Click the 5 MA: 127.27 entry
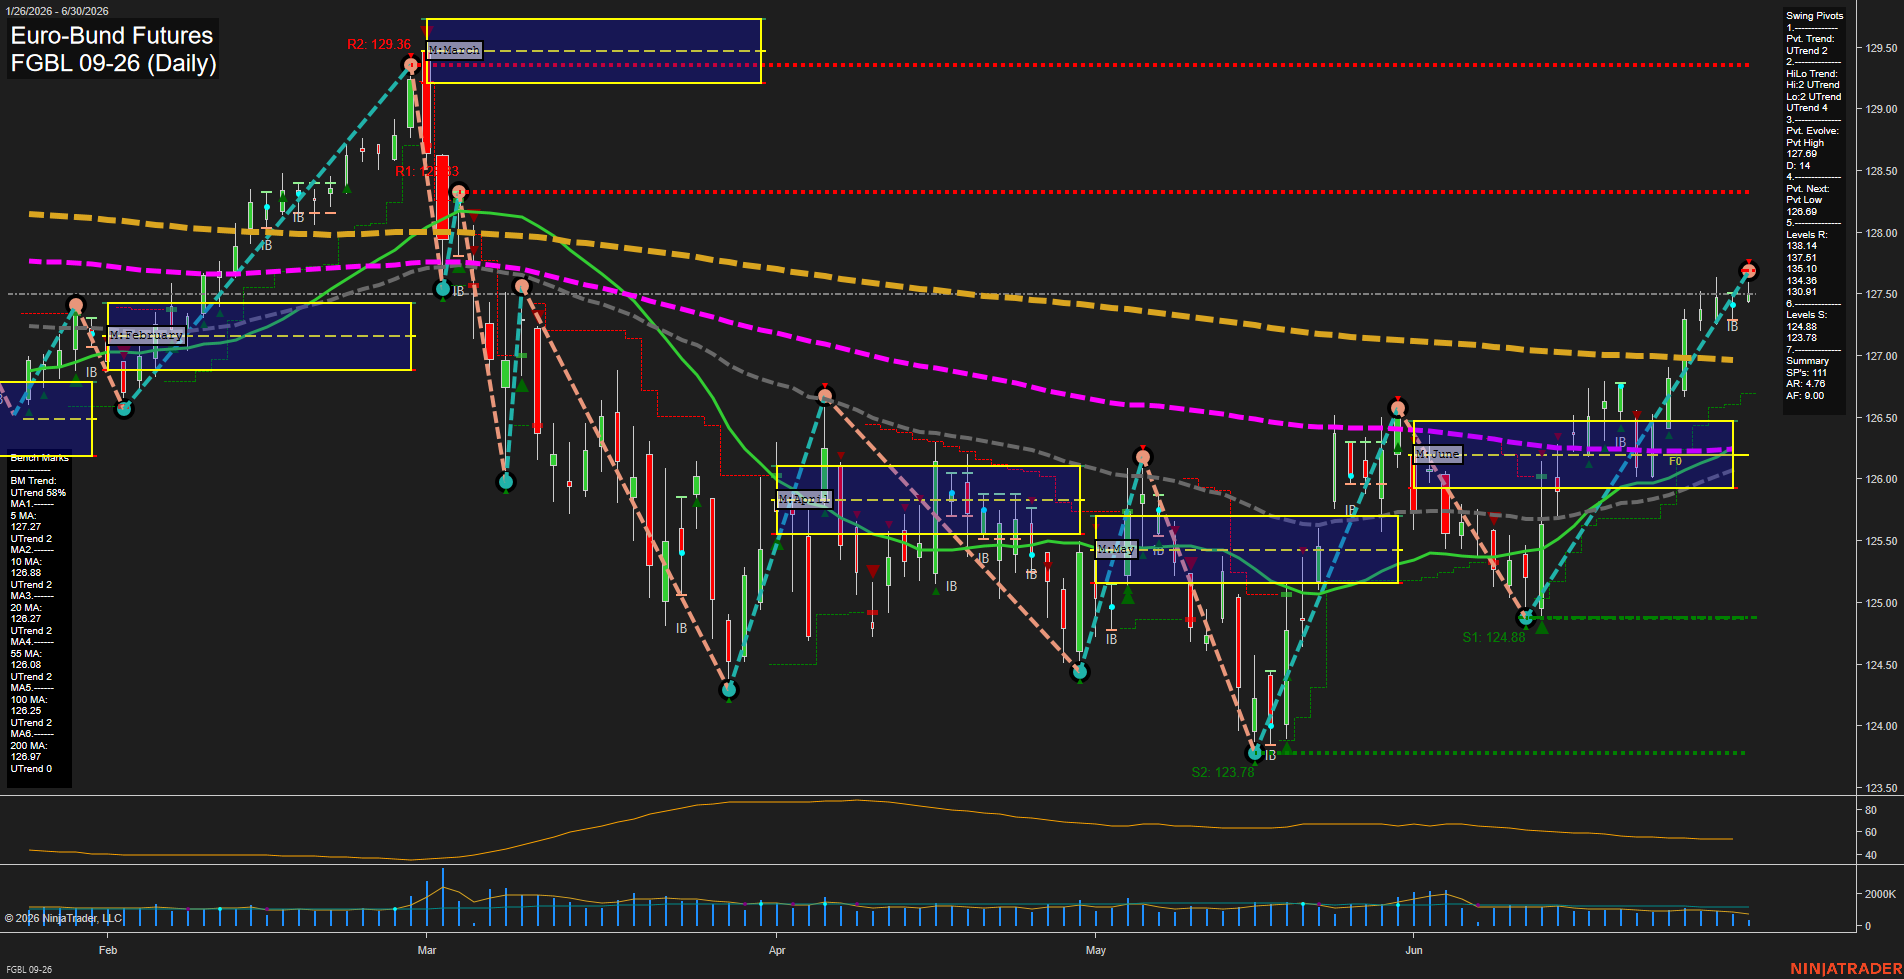The width and height of the screenshot is (1904, 979). (x=26, y=521)
